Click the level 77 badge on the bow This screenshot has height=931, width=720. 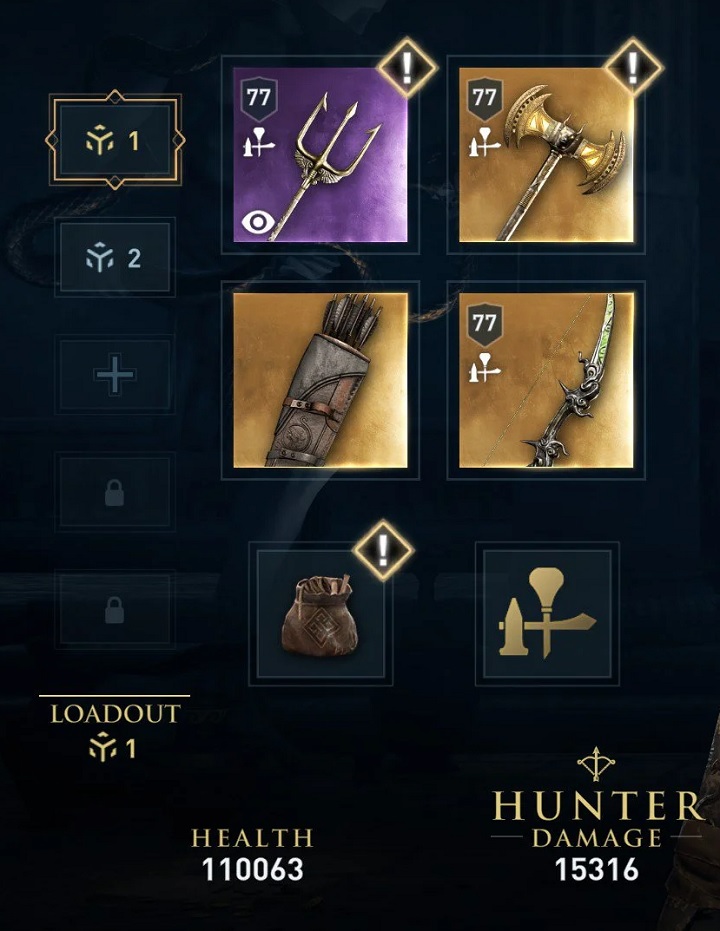coord(485,324)
